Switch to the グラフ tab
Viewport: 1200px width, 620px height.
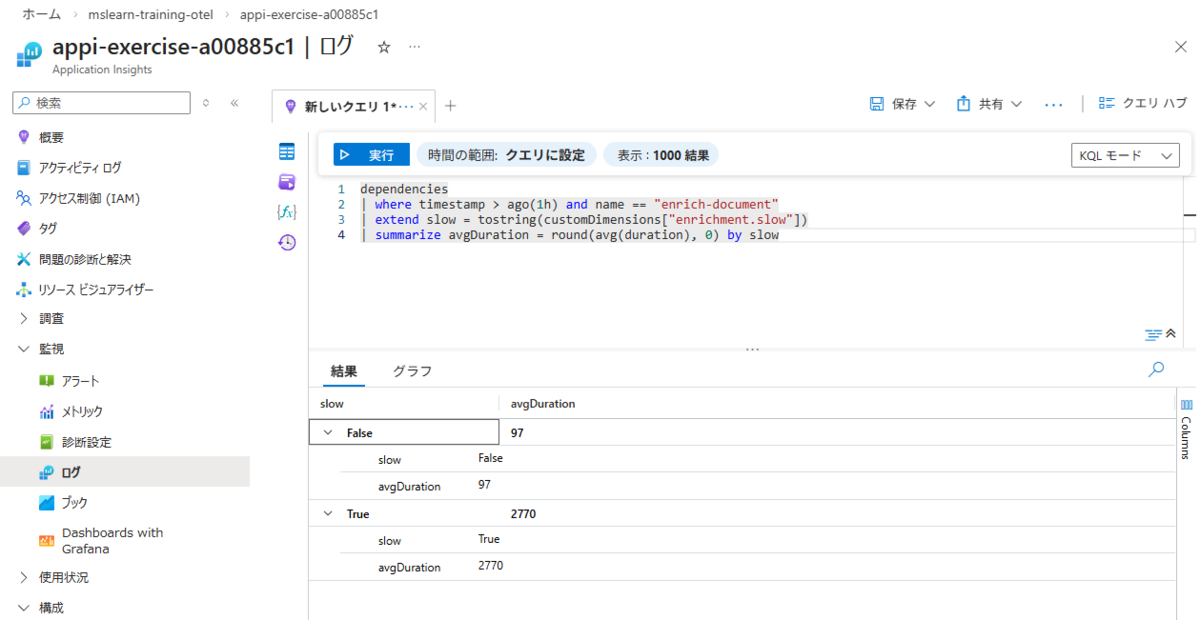(x=412, y=370)
